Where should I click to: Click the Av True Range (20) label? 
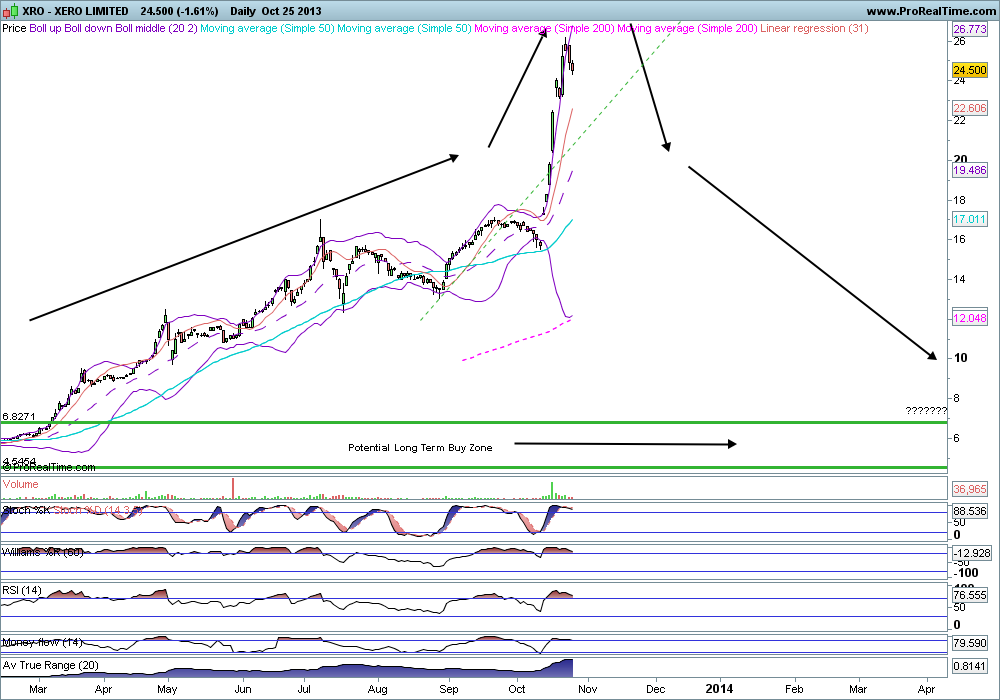point(51,665)
